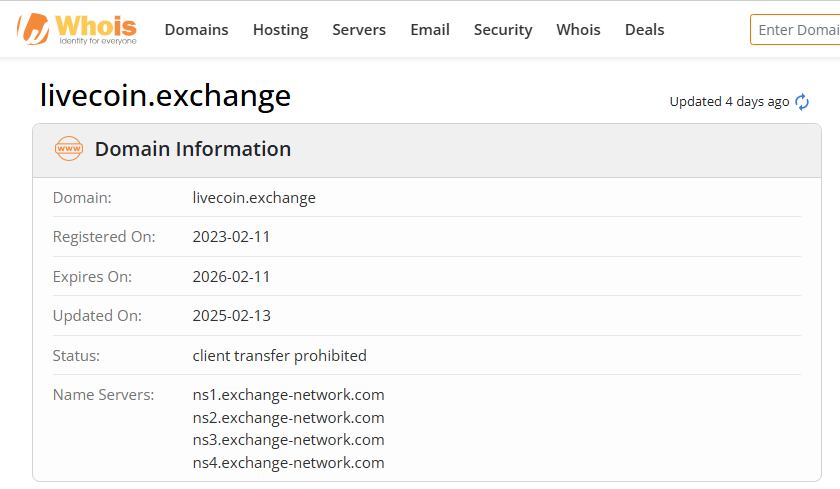
Task: Open the Deals menu item
Action: (644, 29)
